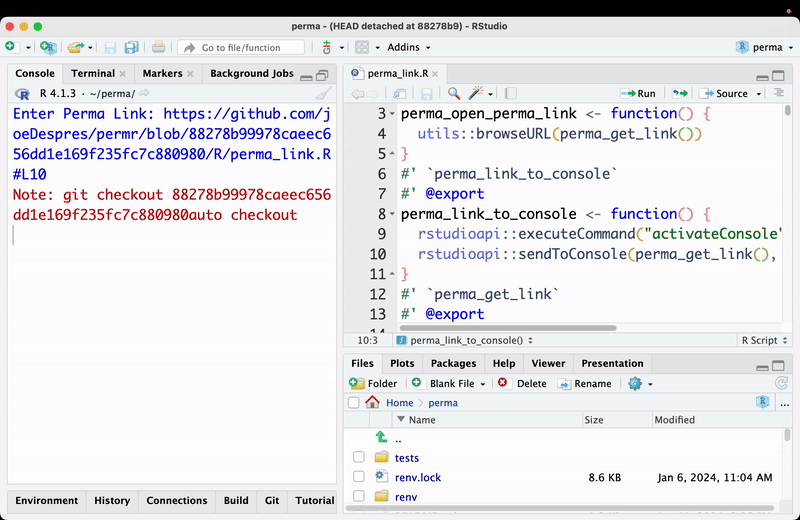This screenshot has height=520, width=800.
Task: Click the document outline icon
Action: click(x=779, y=93)
